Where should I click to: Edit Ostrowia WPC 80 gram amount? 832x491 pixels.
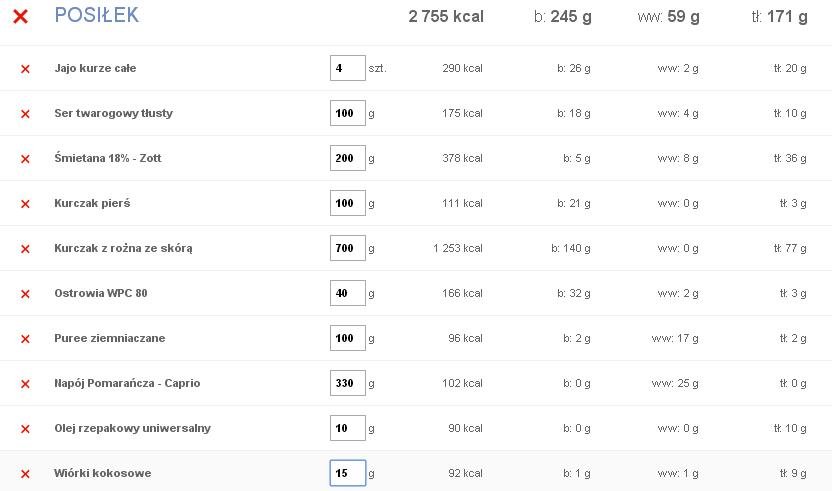[x=348, y=293]
